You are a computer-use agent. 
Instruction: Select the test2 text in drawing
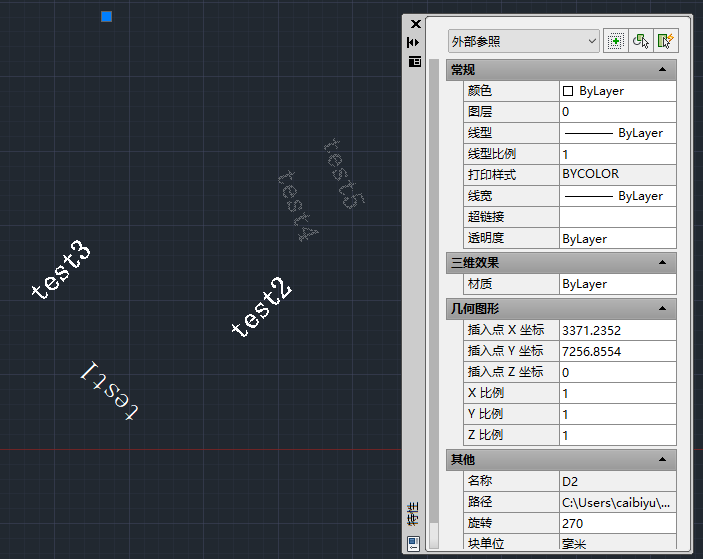tap(261, 307)
